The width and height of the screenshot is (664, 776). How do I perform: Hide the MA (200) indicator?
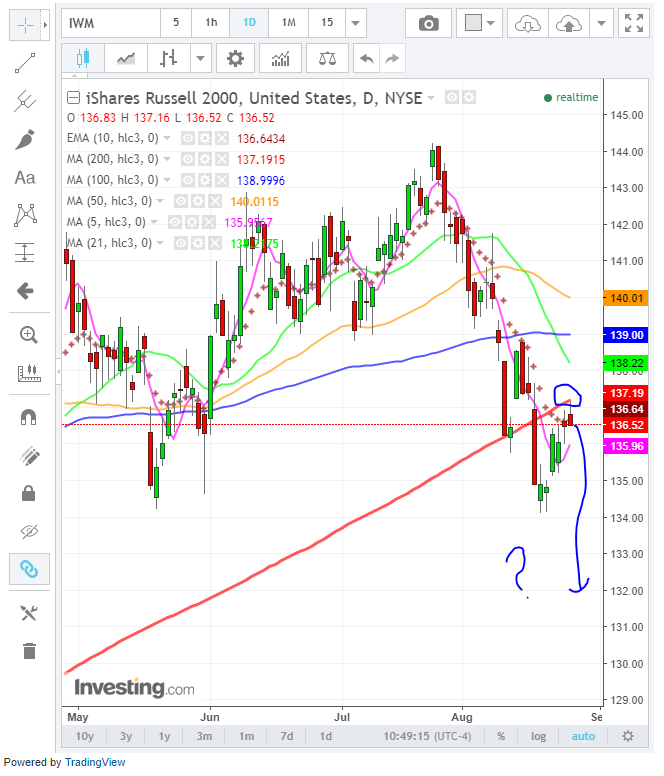[x=188, y=159]
